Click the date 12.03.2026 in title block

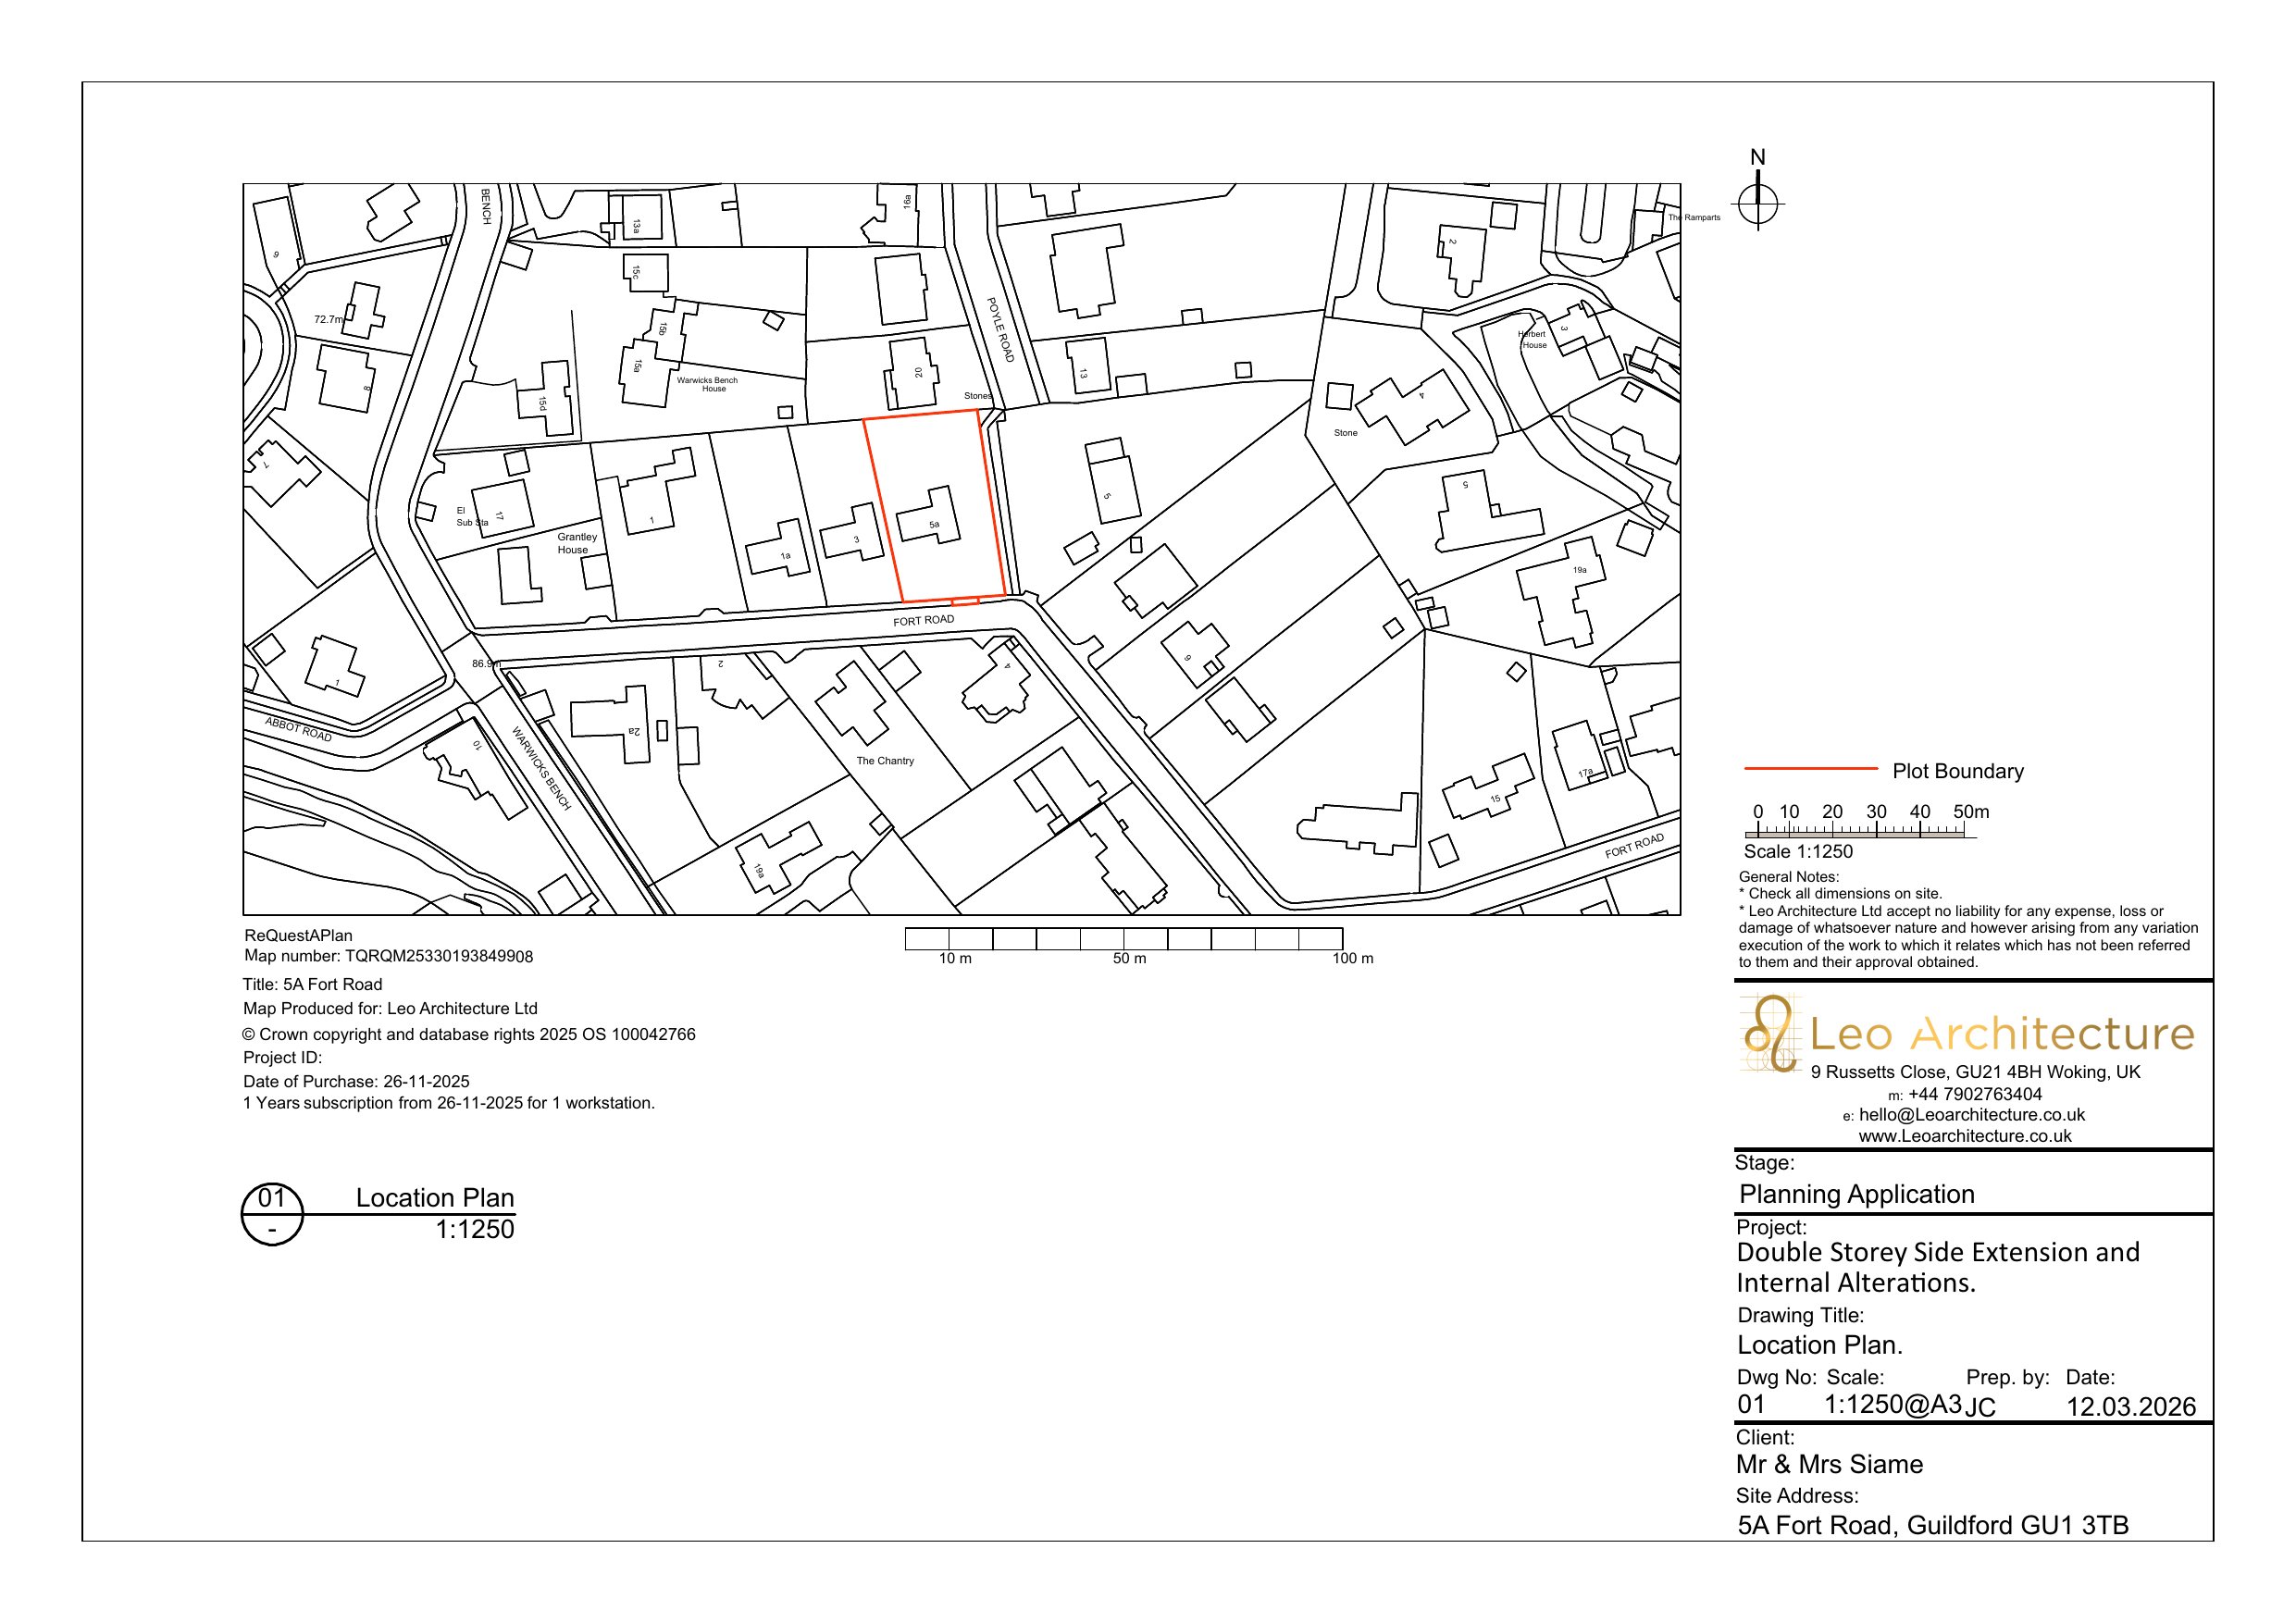tap(2131, 1407)
